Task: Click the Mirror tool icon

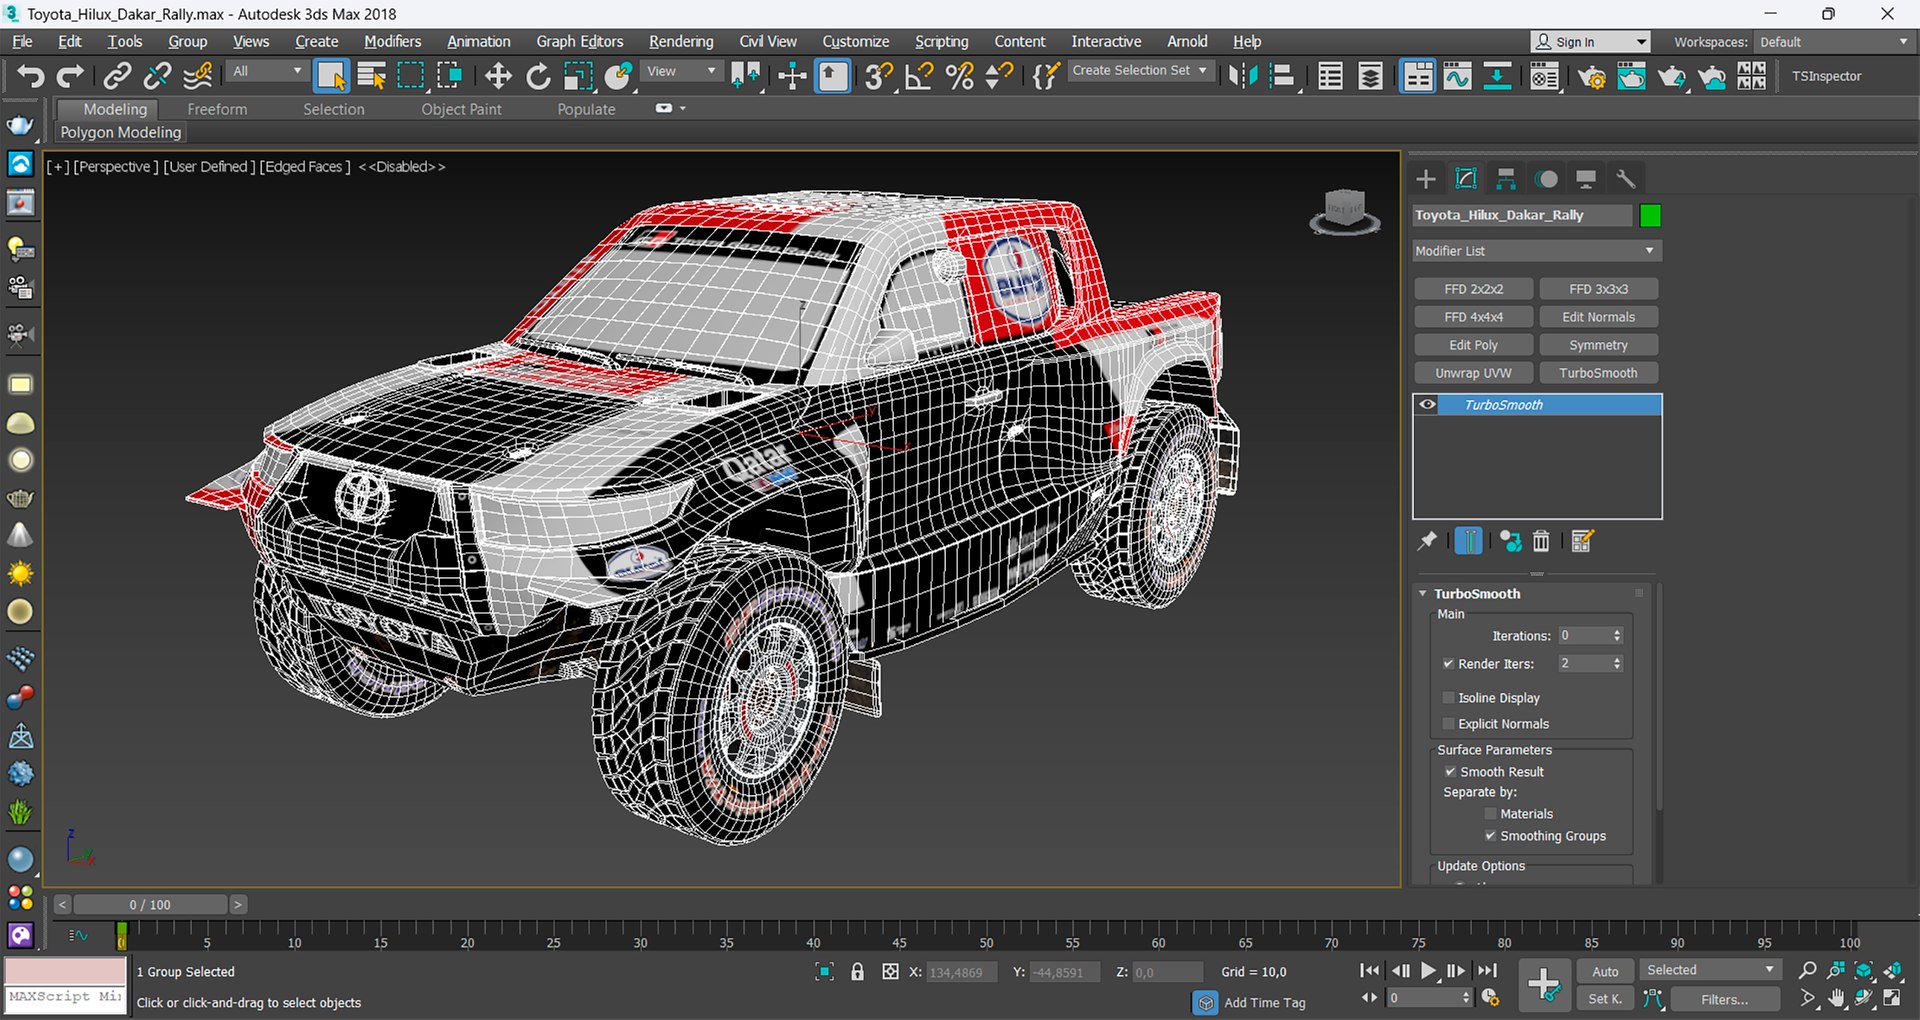Action: pyautogui.click(x=1243, y=76)
